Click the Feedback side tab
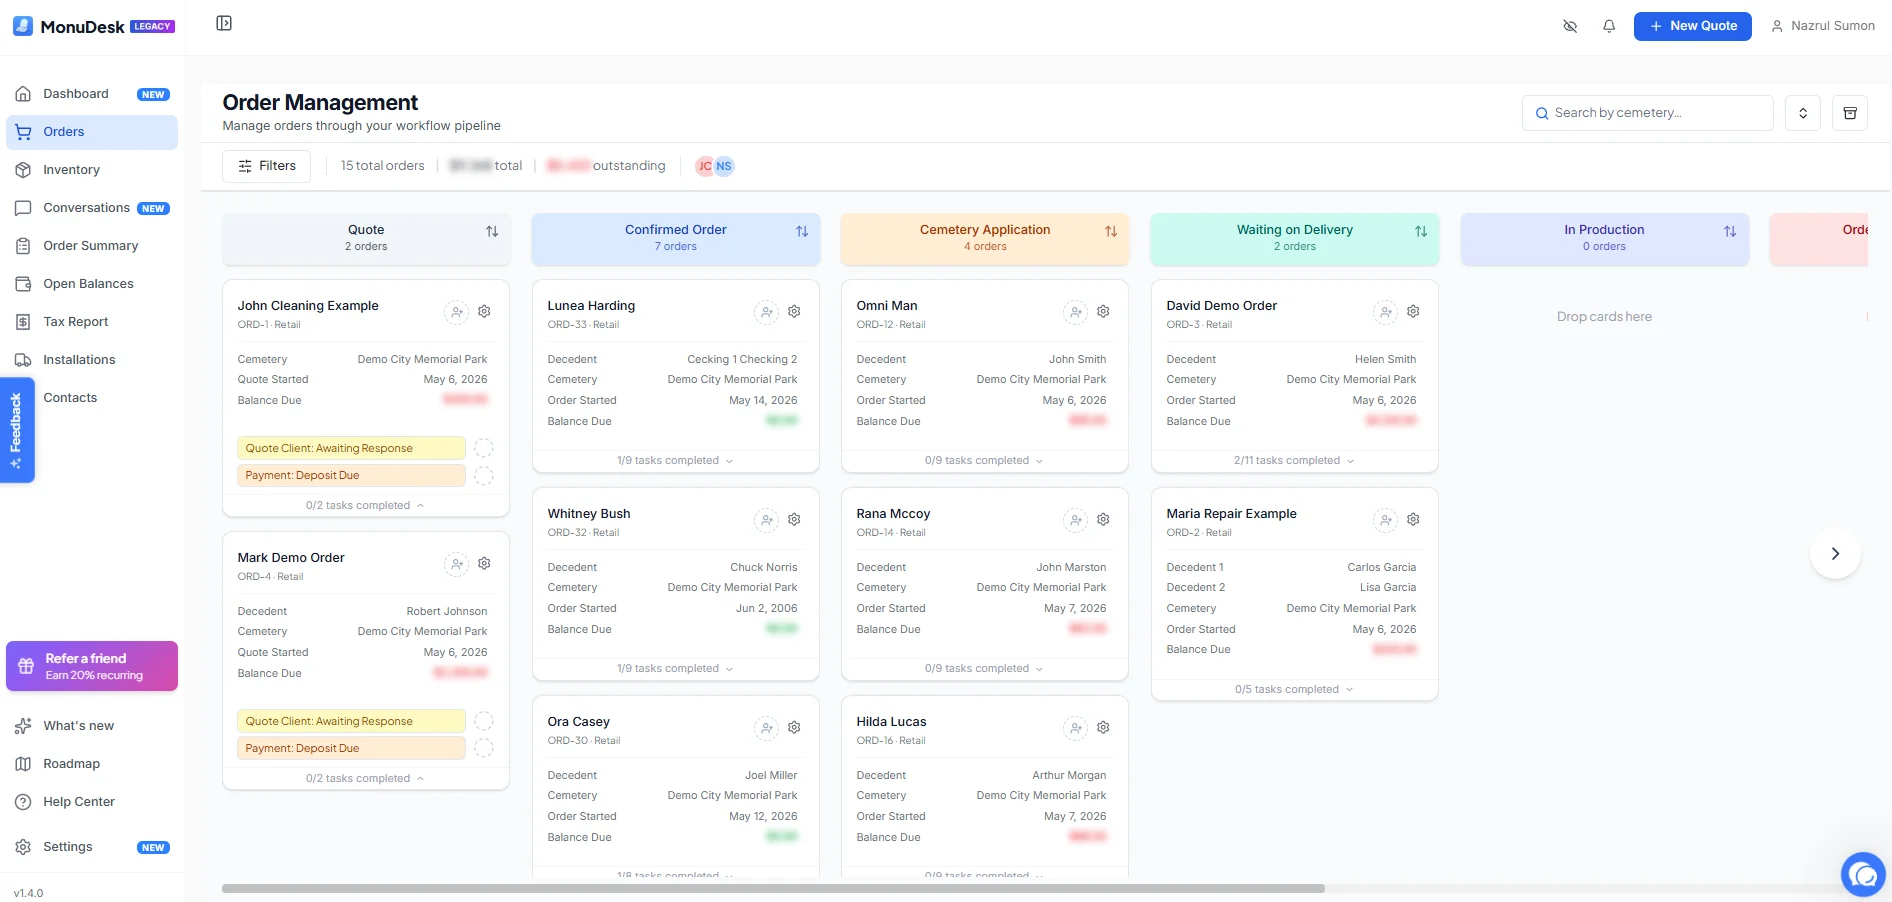Viewport: 1892px width, 902px height. click(x=17, y=430)
